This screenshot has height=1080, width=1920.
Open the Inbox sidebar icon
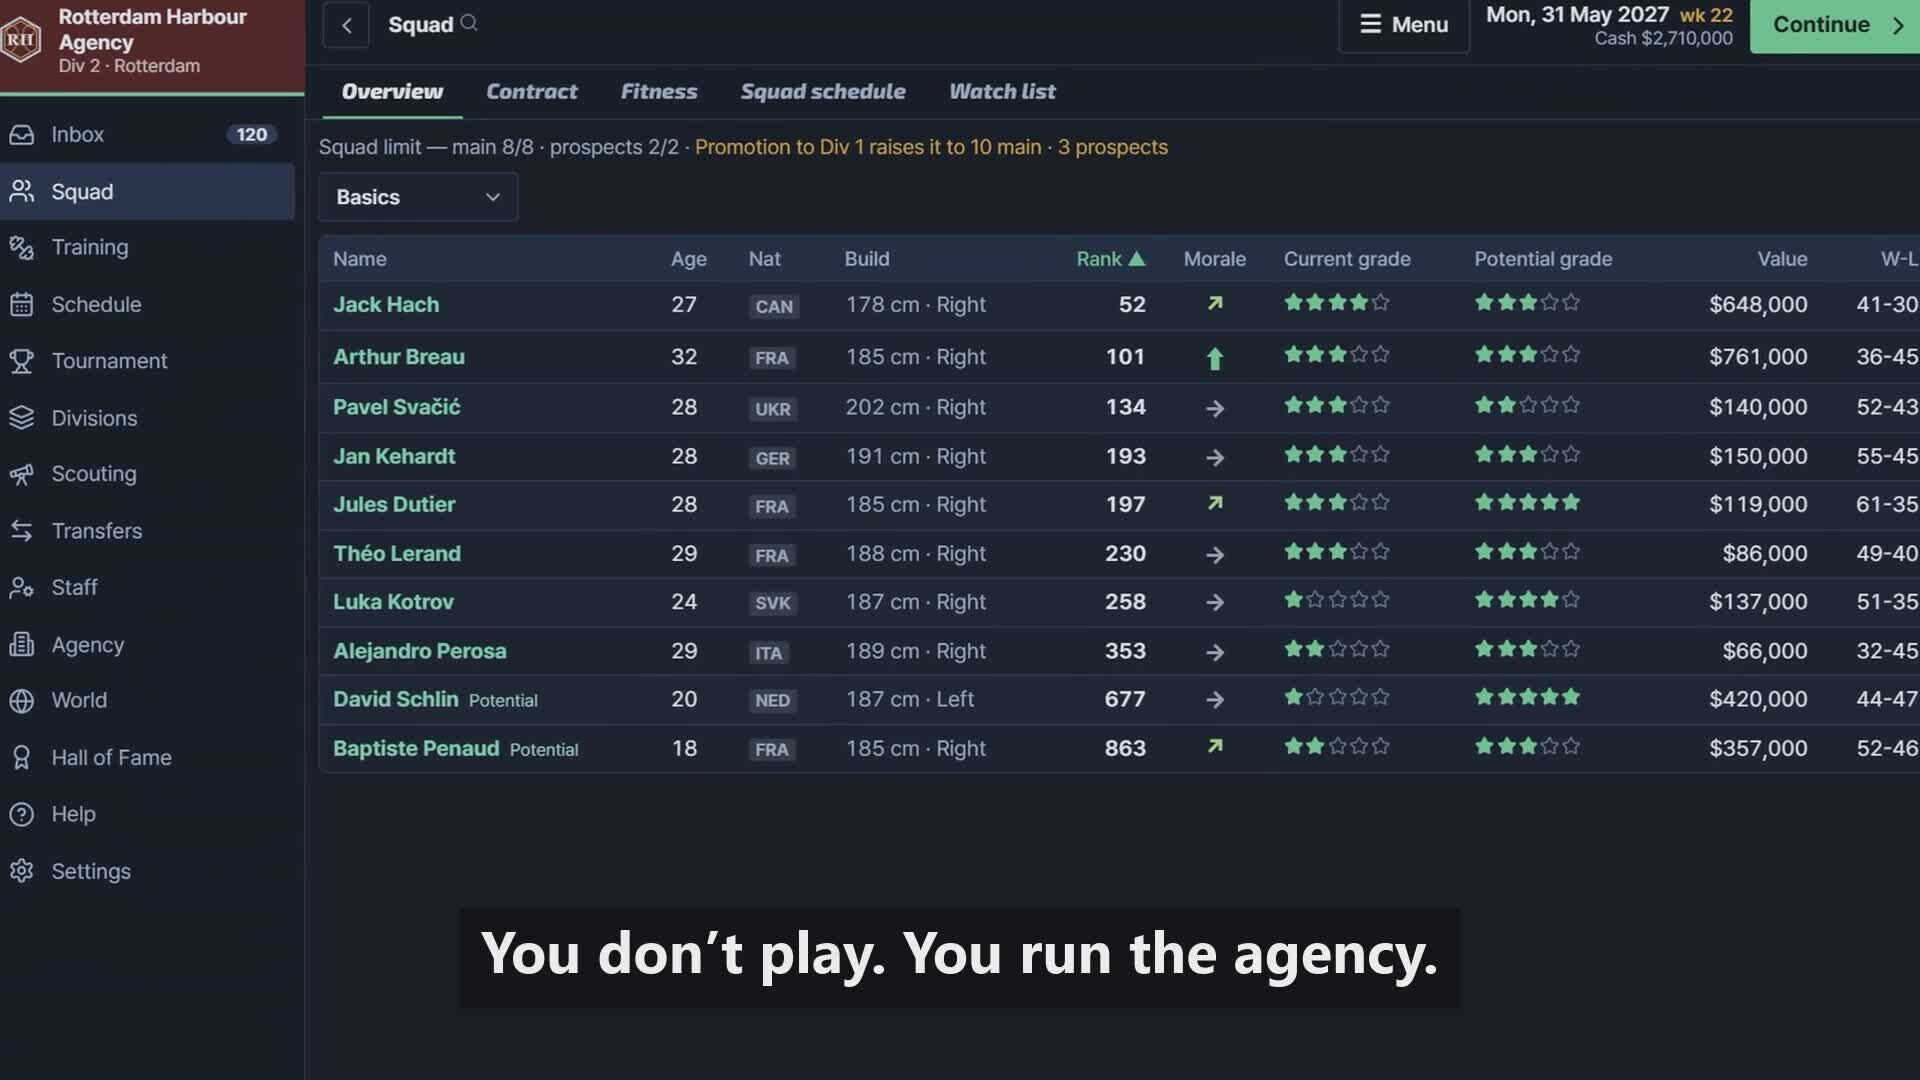click(x=22, y=134)
